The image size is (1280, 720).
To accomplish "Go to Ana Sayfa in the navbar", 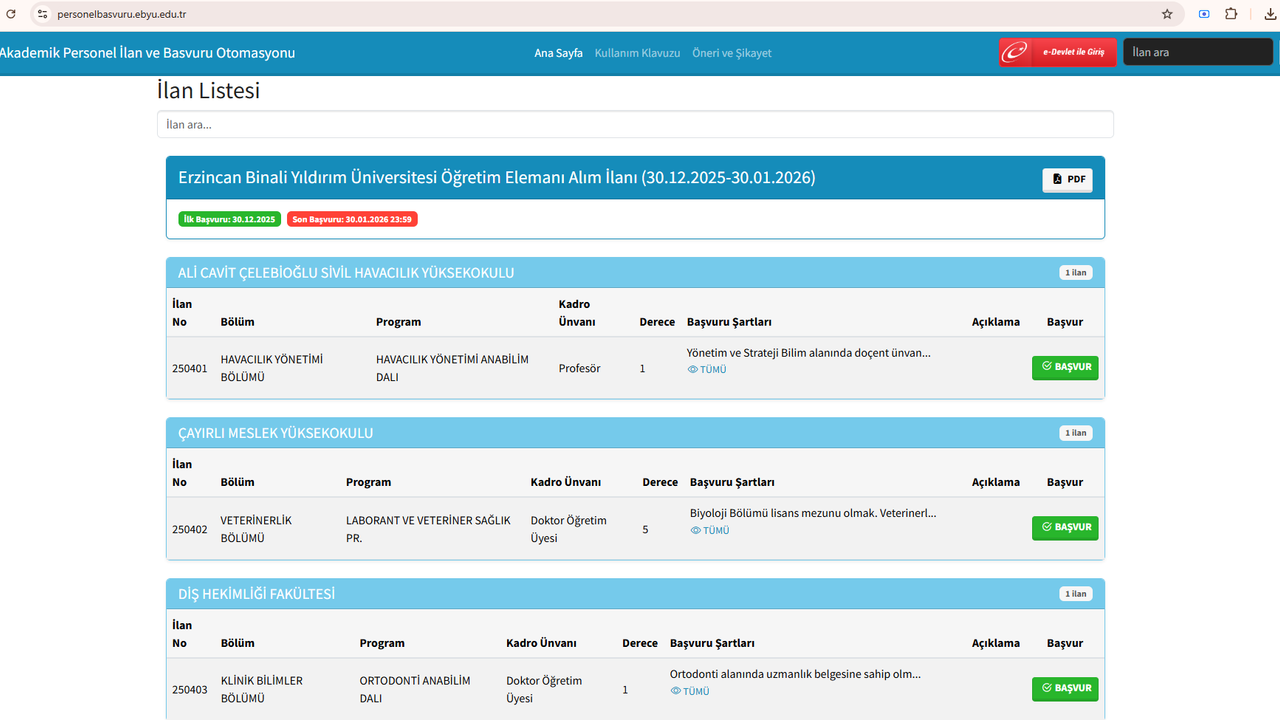I will (x=558, y=53).
